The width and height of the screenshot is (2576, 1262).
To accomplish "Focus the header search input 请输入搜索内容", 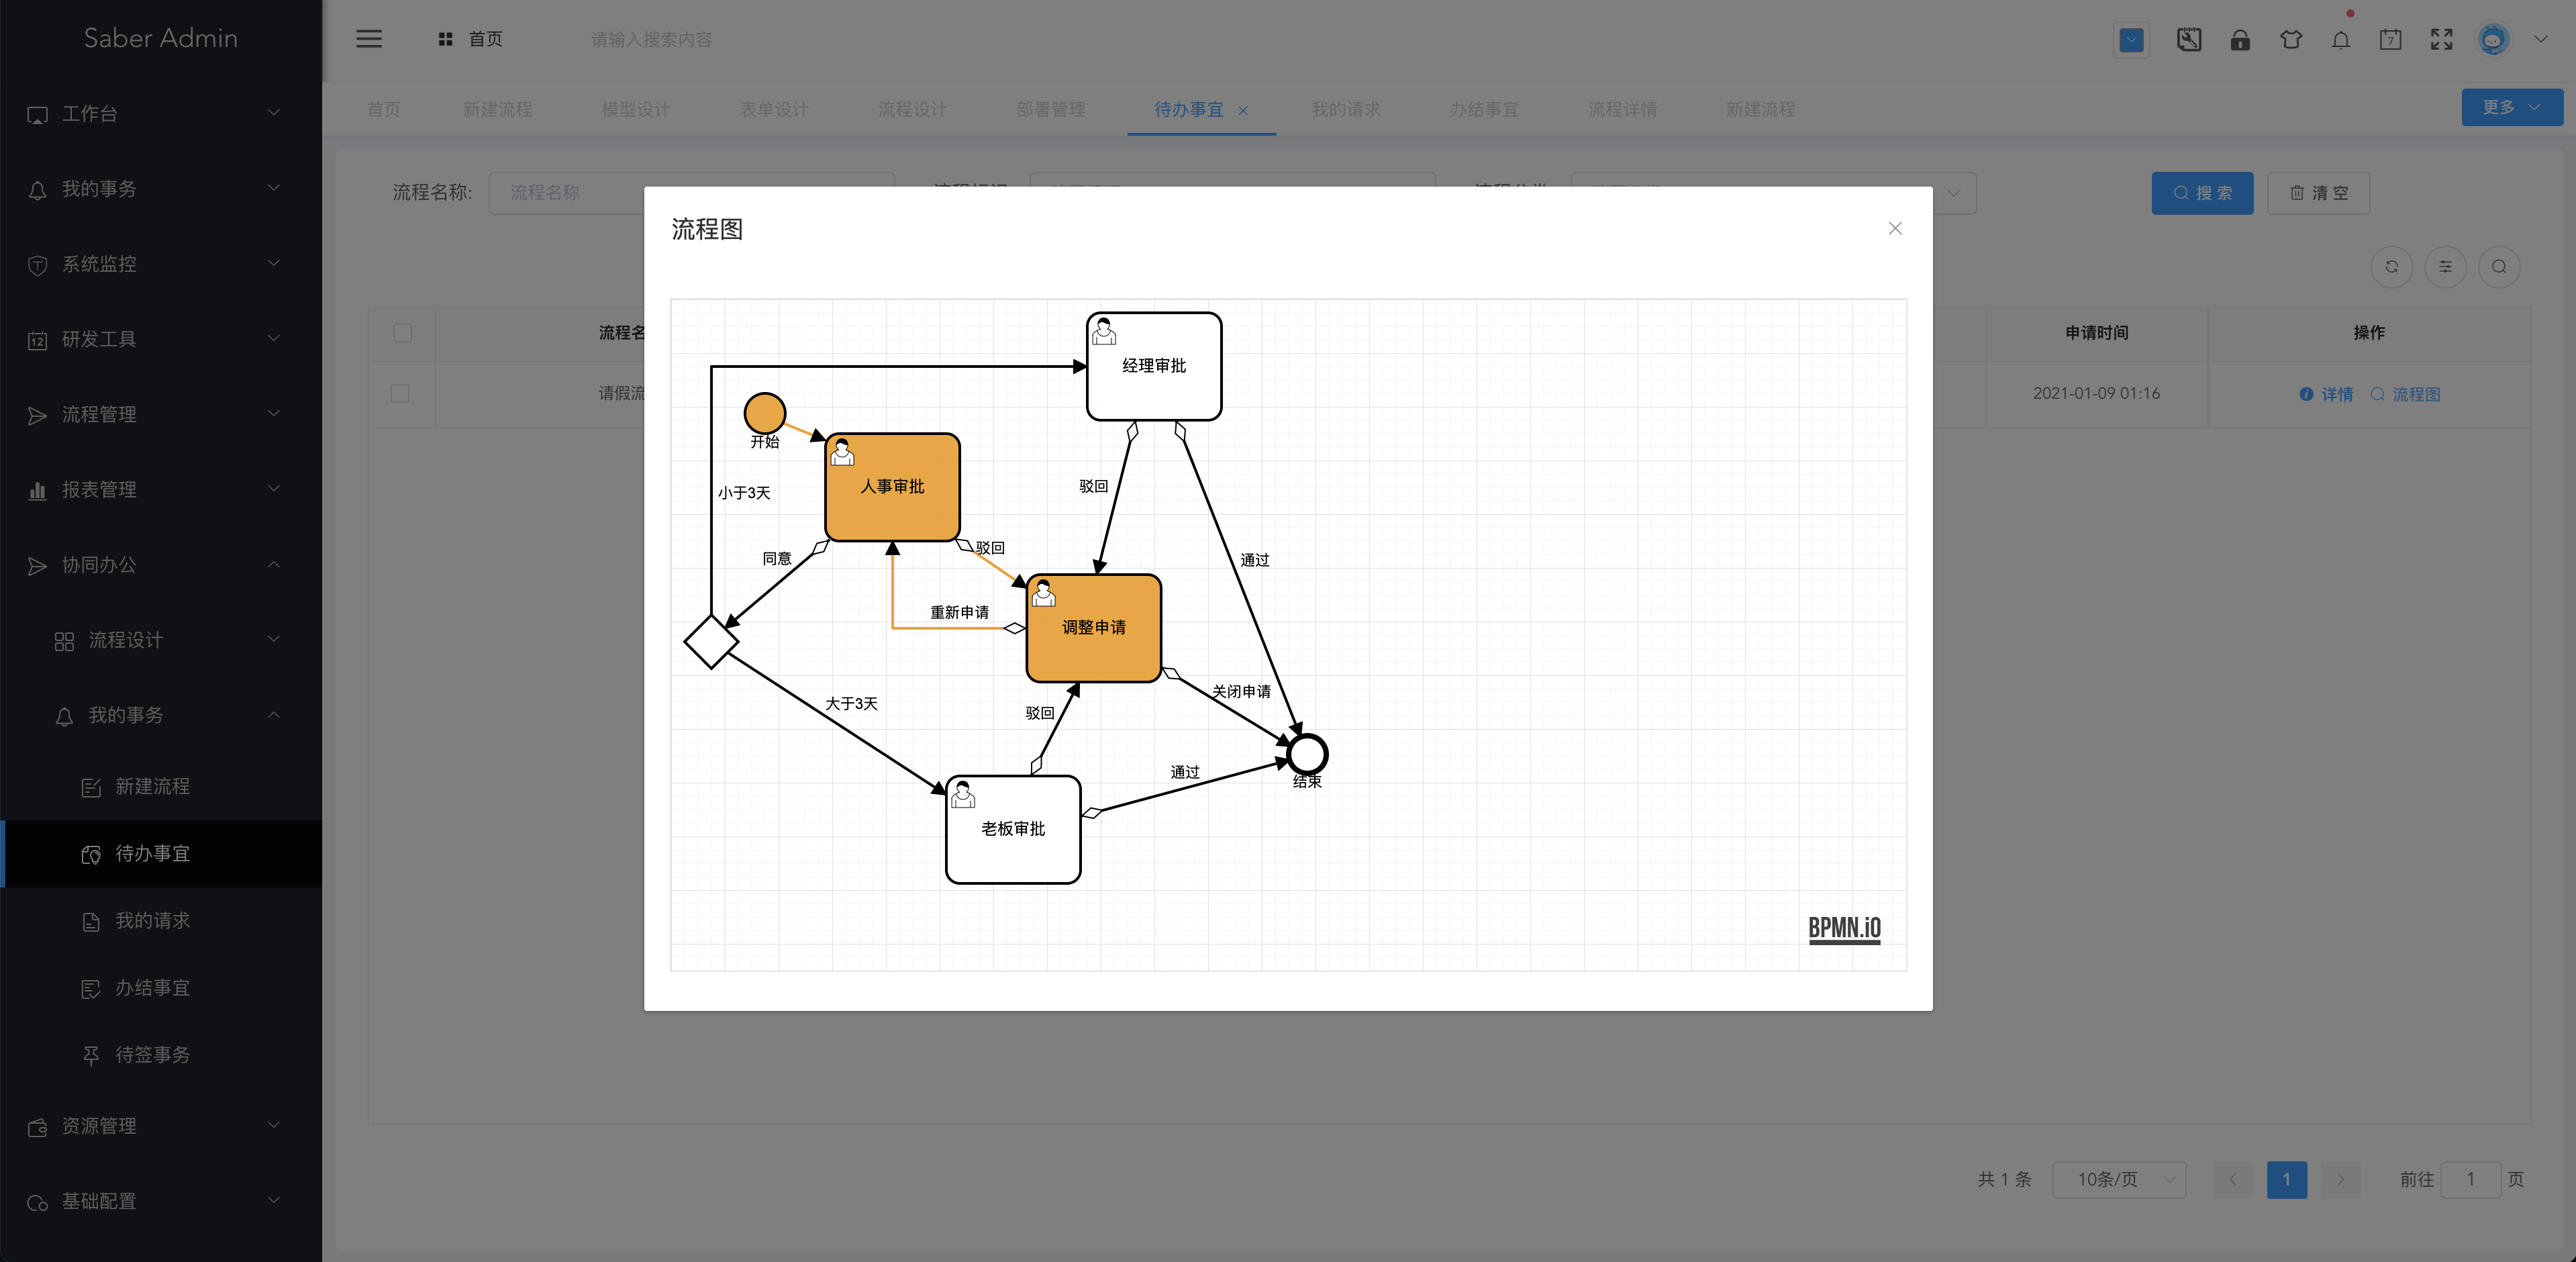I will (652, 39).
